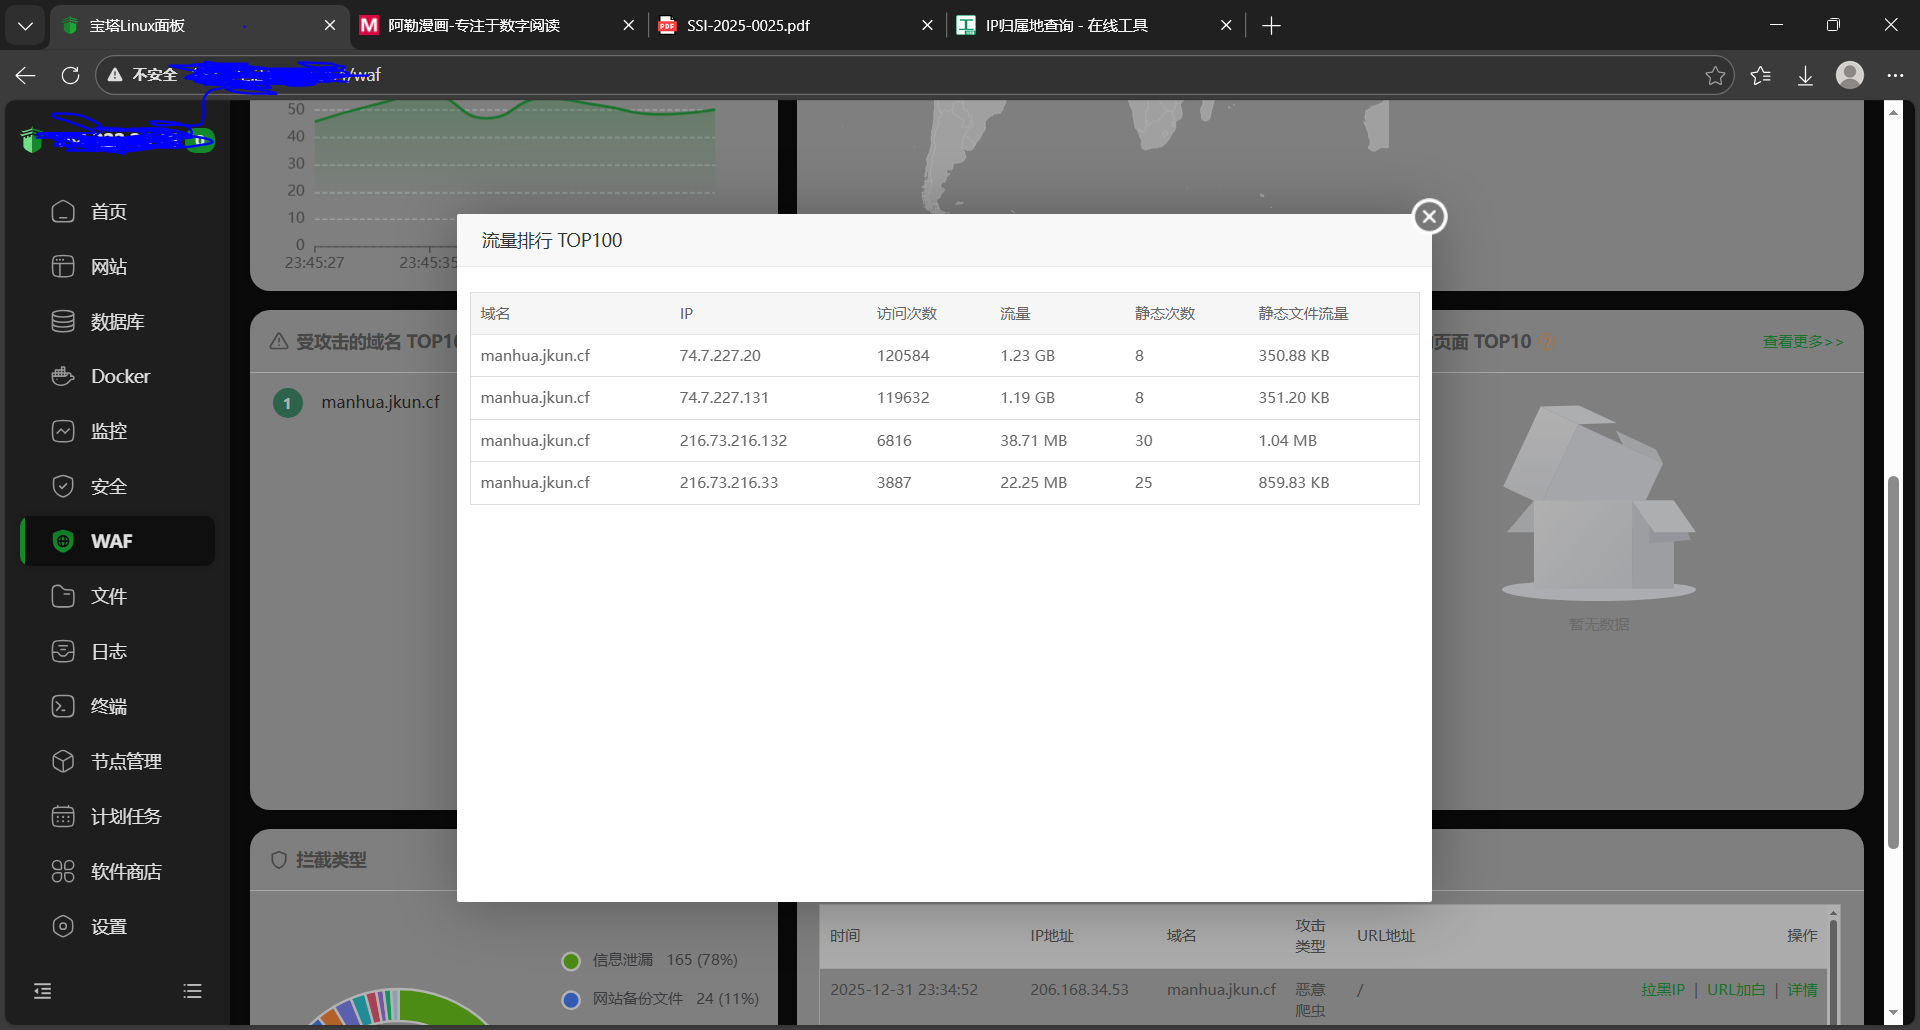Open the sidebar list menu icon
The height and width of the screenshot is (1030, 1920).
[192, 991]
